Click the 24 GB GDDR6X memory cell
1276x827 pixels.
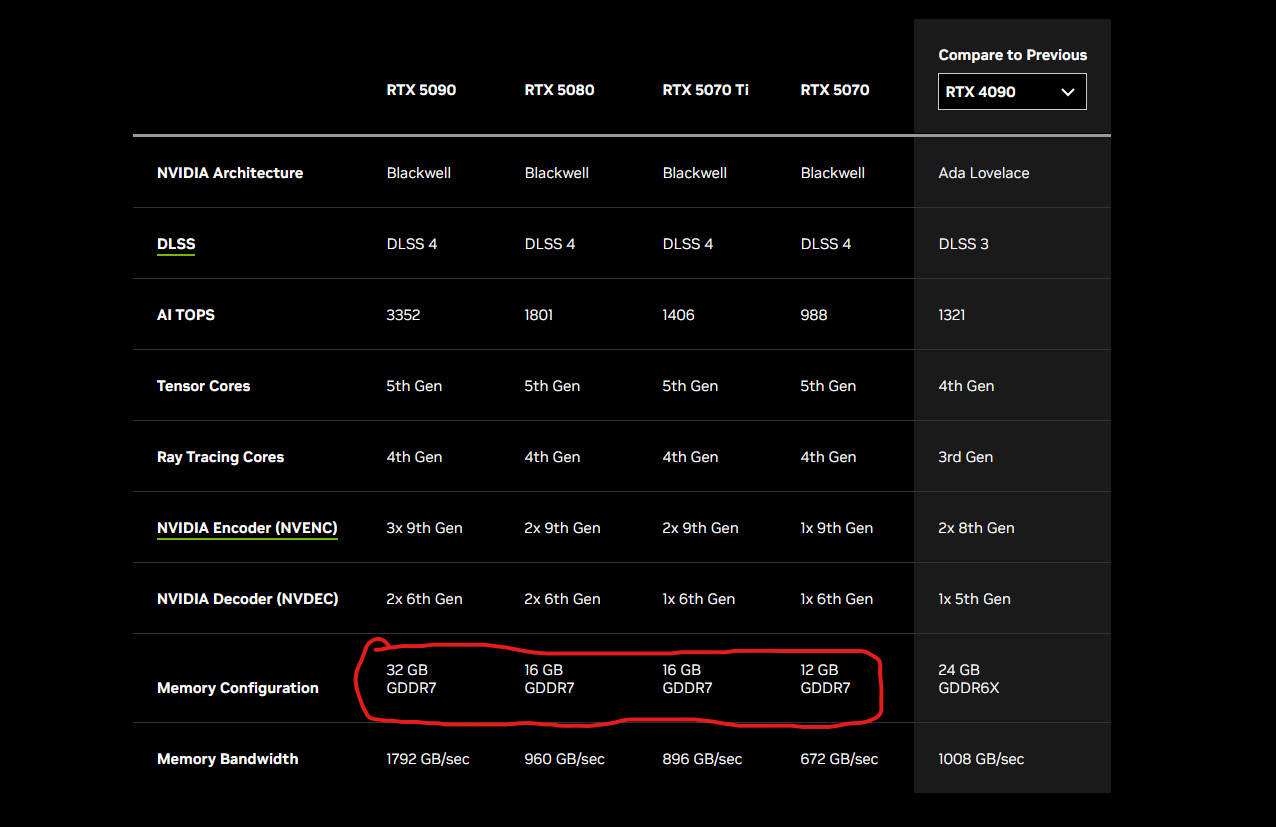coord(968,679)
